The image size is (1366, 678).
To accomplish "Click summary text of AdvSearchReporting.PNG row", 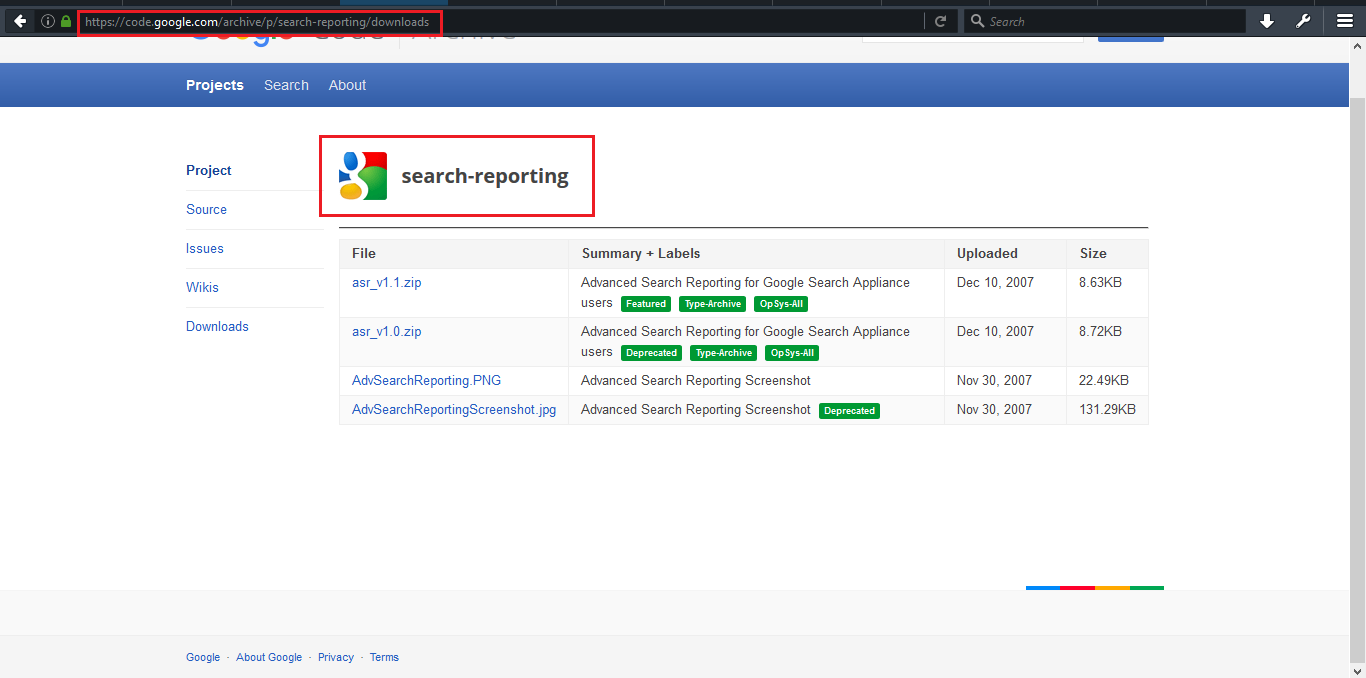I will point(696,380).
